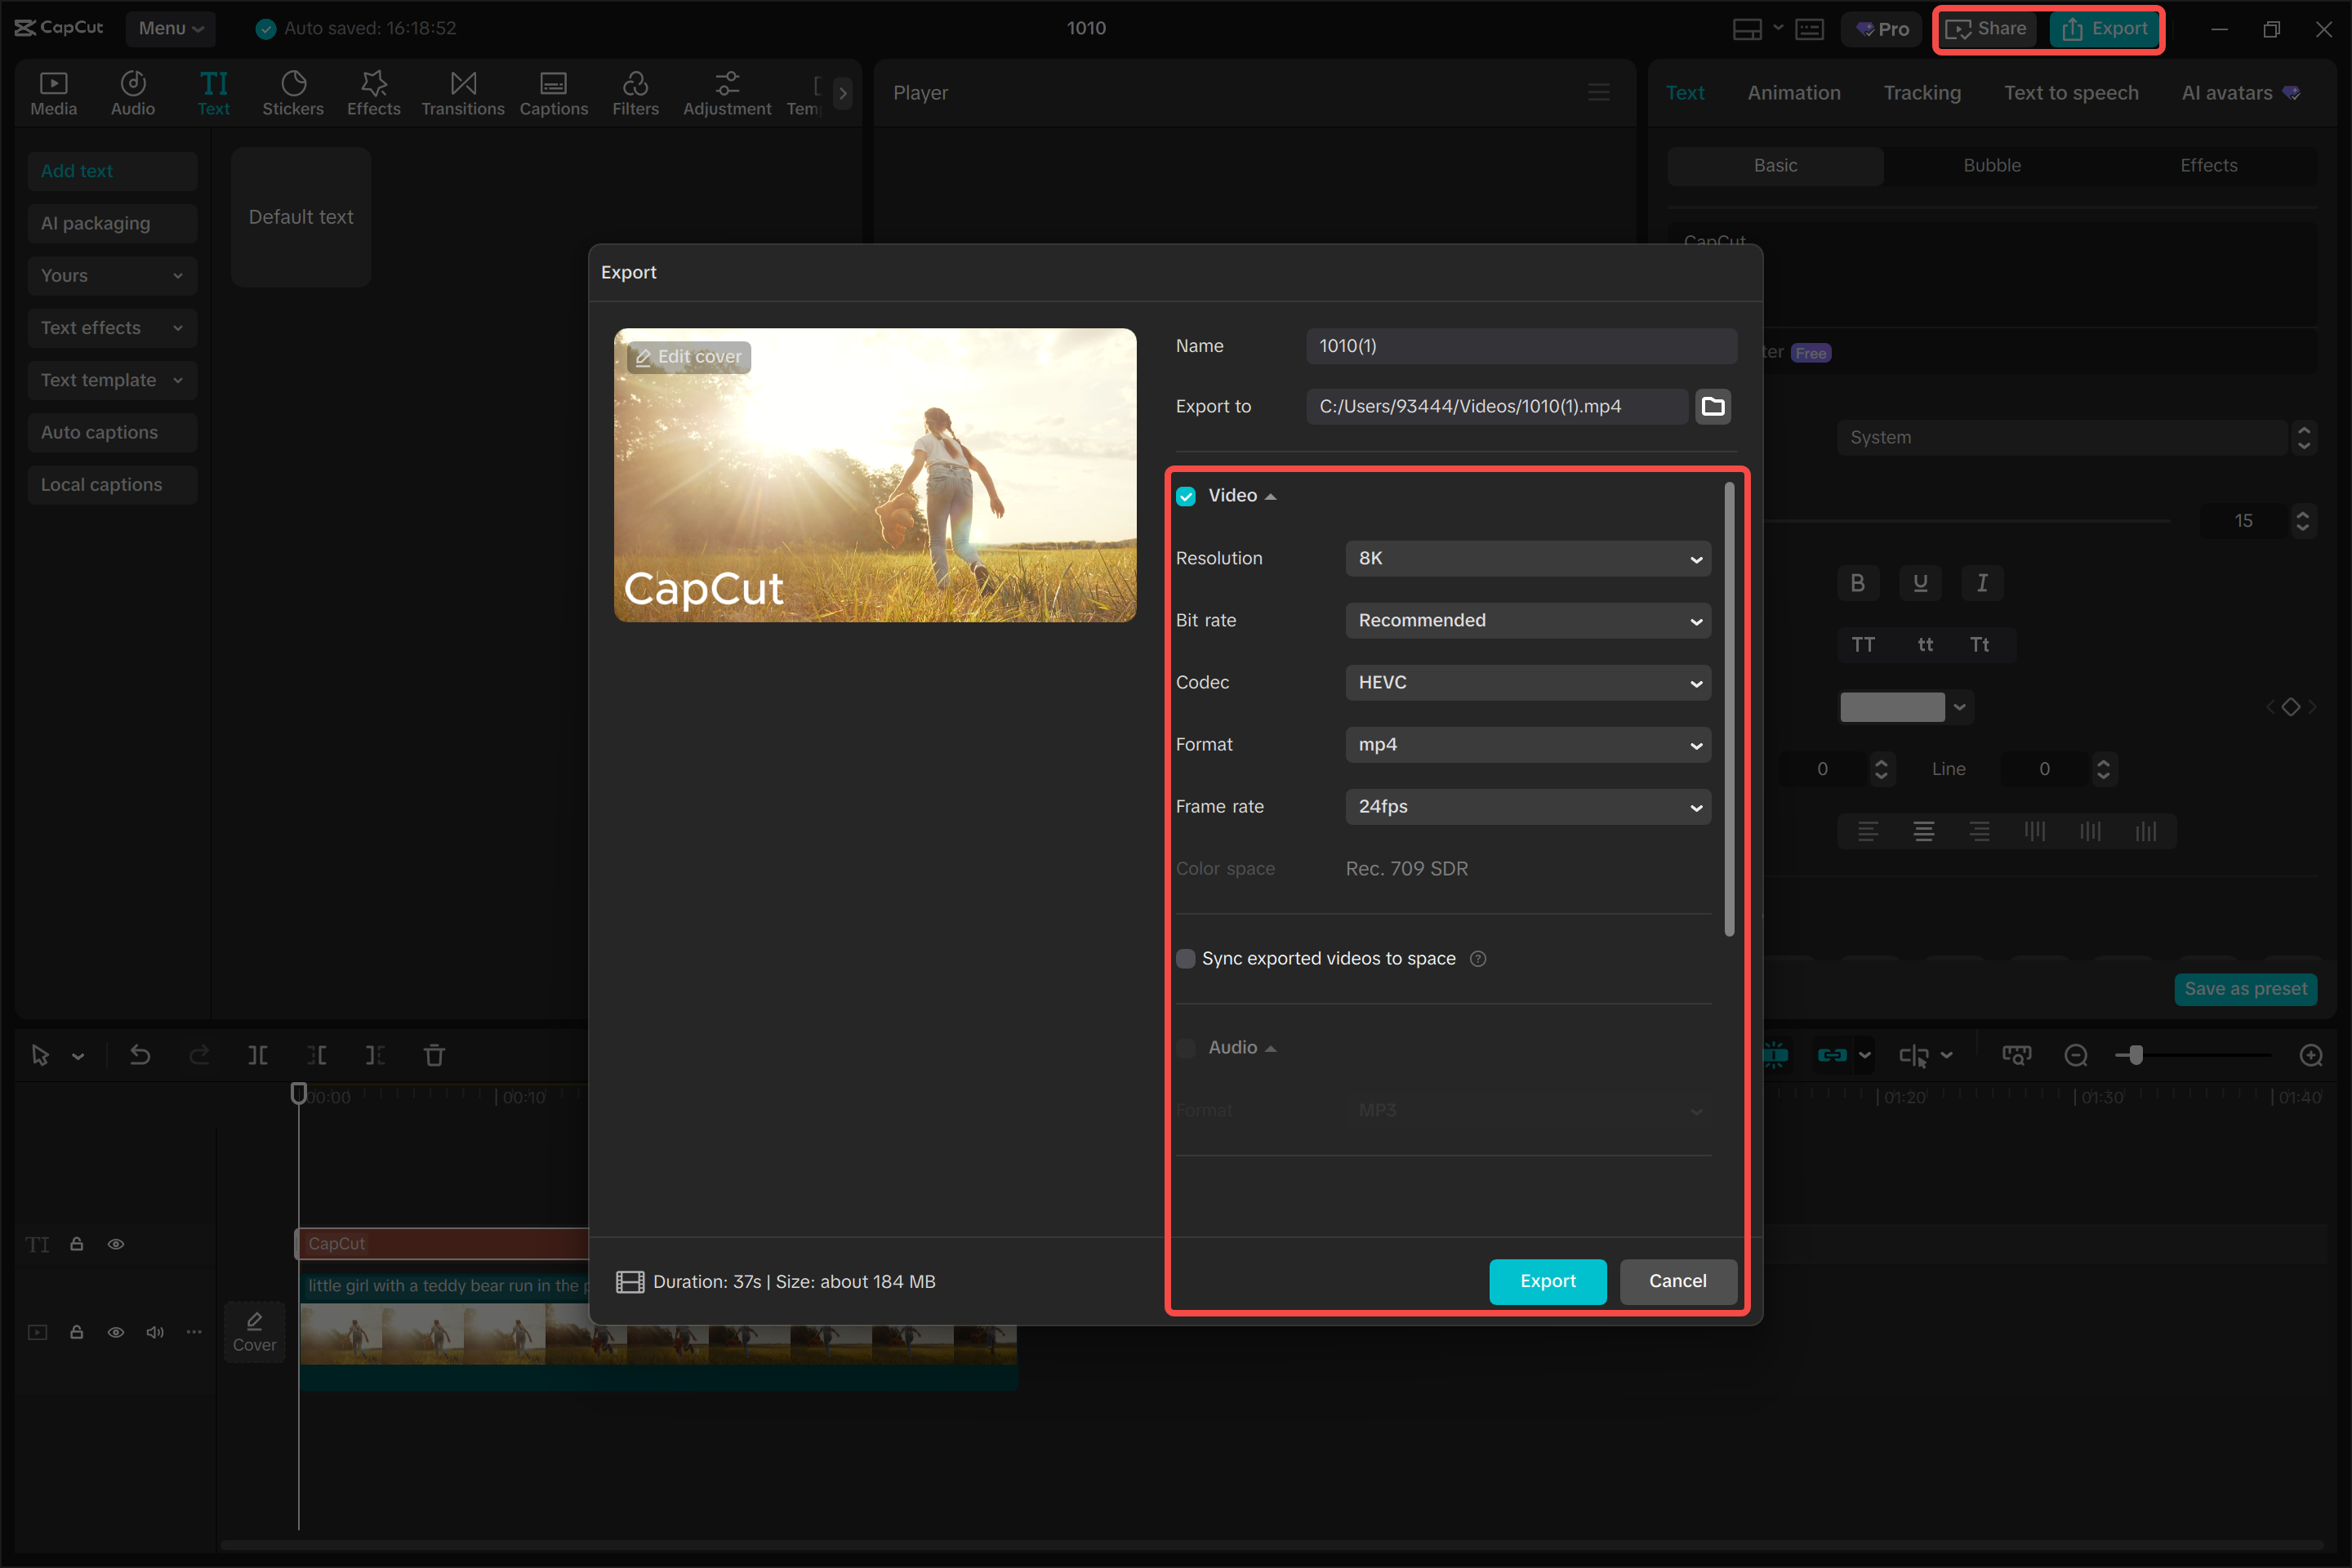Switch to the Animation tab

tap(1794, 92)
